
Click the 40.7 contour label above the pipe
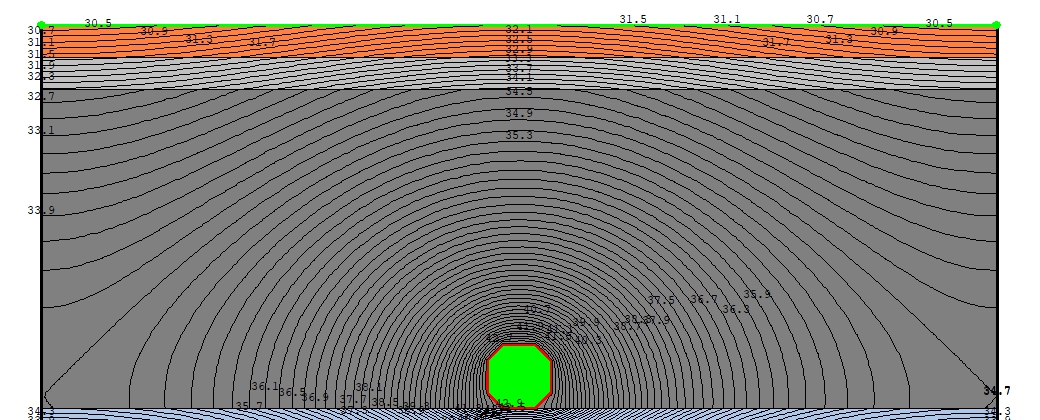click(x=537, y=309)
